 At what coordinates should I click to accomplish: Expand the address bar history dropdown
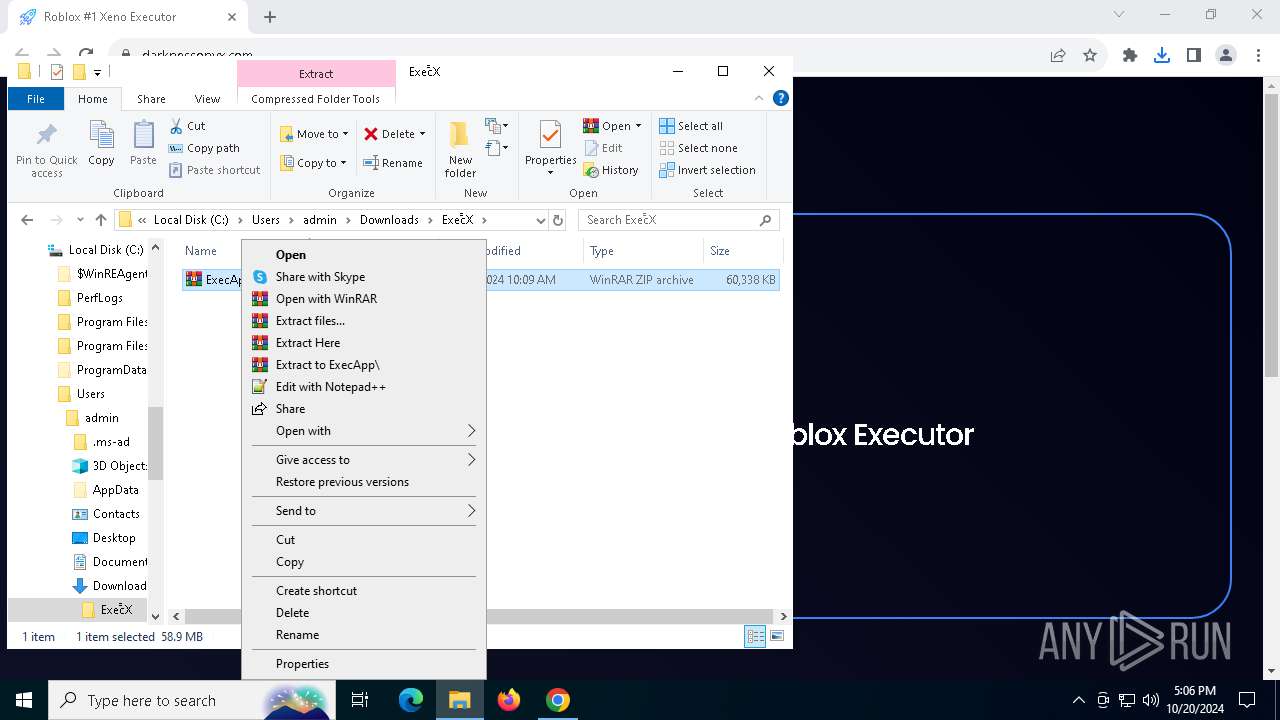point(540,220)
